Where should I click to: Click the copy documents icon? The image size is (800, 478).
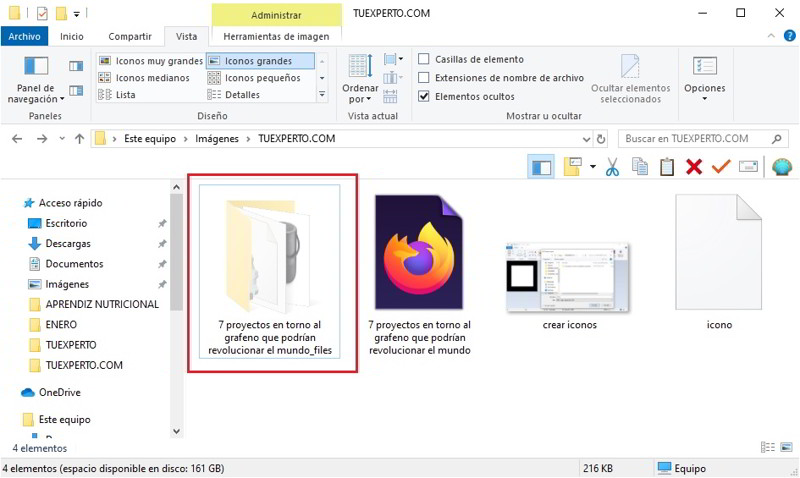pos(639,167)
